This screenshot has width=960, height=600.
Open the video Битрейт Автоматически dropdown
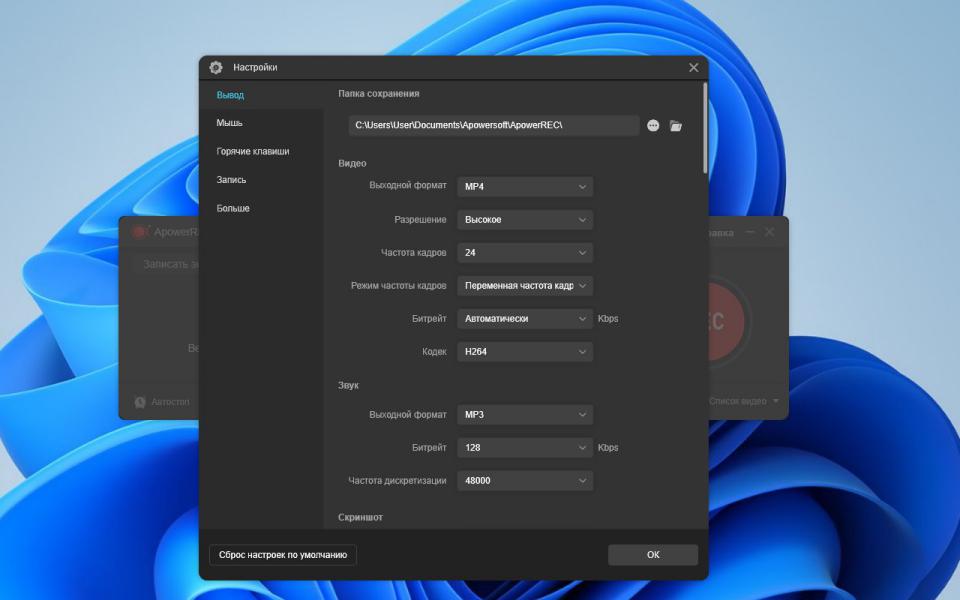point(525,319)
